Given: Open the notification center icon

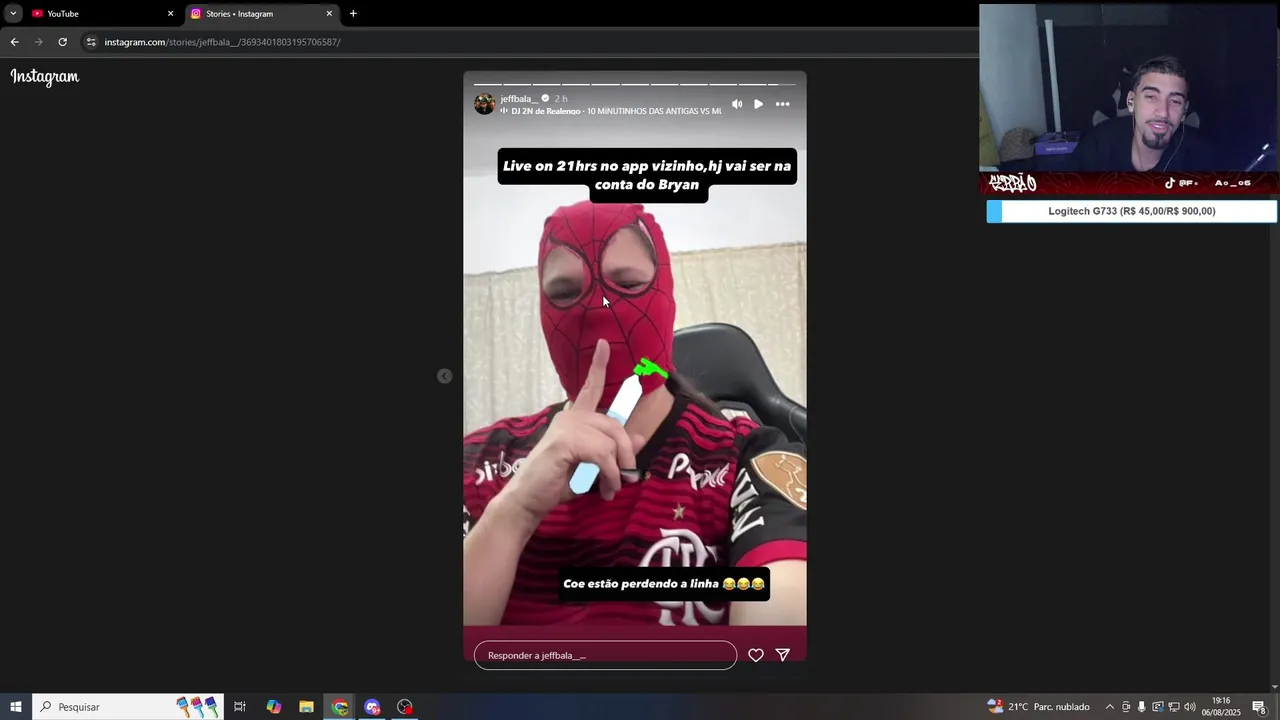Looking at the screenshot, I should [1259, 707].
